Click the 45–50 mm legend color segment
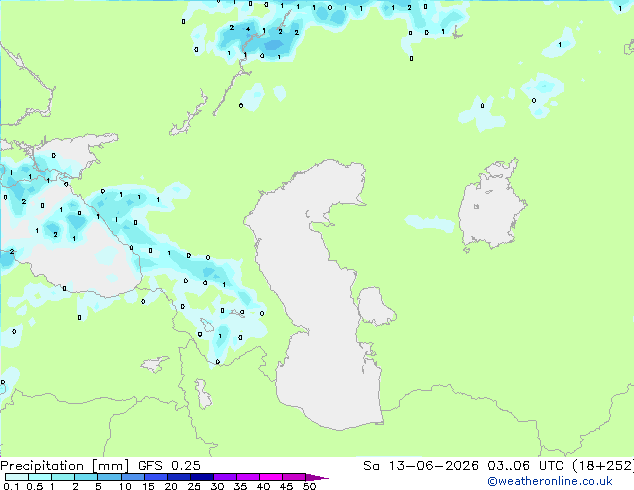 (x=294, y=477)
